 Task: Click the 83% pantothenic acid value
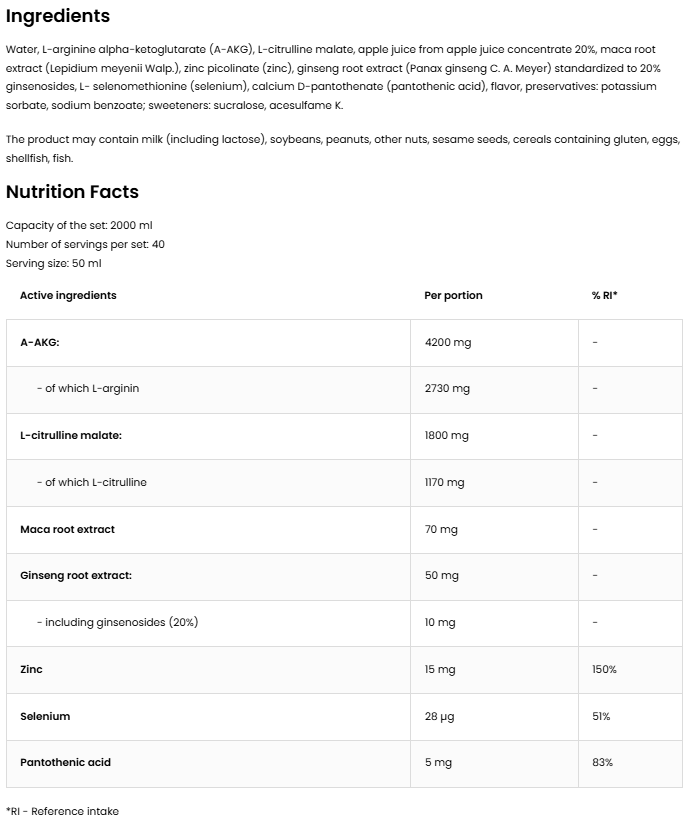[602, 762]
